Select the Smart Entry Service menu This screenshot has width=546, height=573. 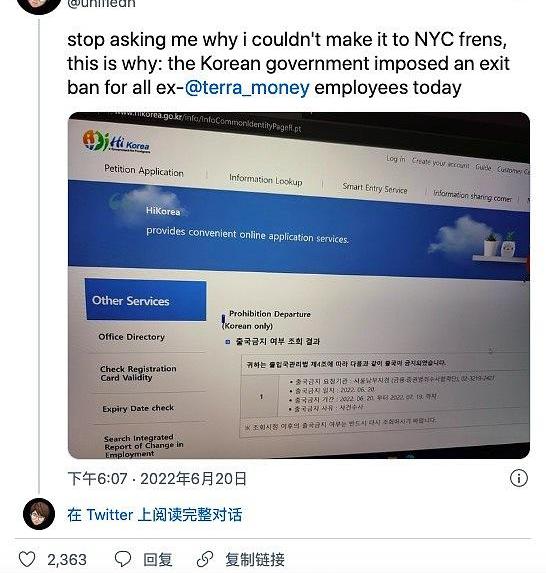click(x=375, y=188)
